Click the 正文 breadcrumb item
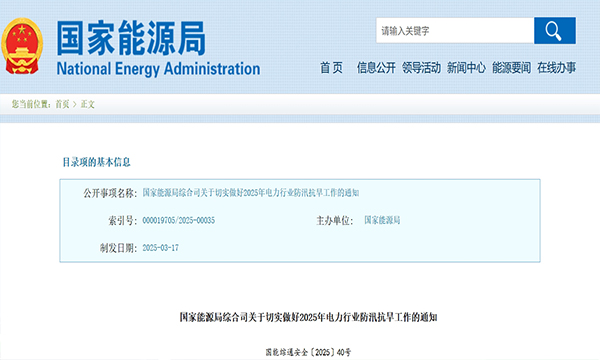The height and width of the screenshot is (360, 600). coord(88,104)
